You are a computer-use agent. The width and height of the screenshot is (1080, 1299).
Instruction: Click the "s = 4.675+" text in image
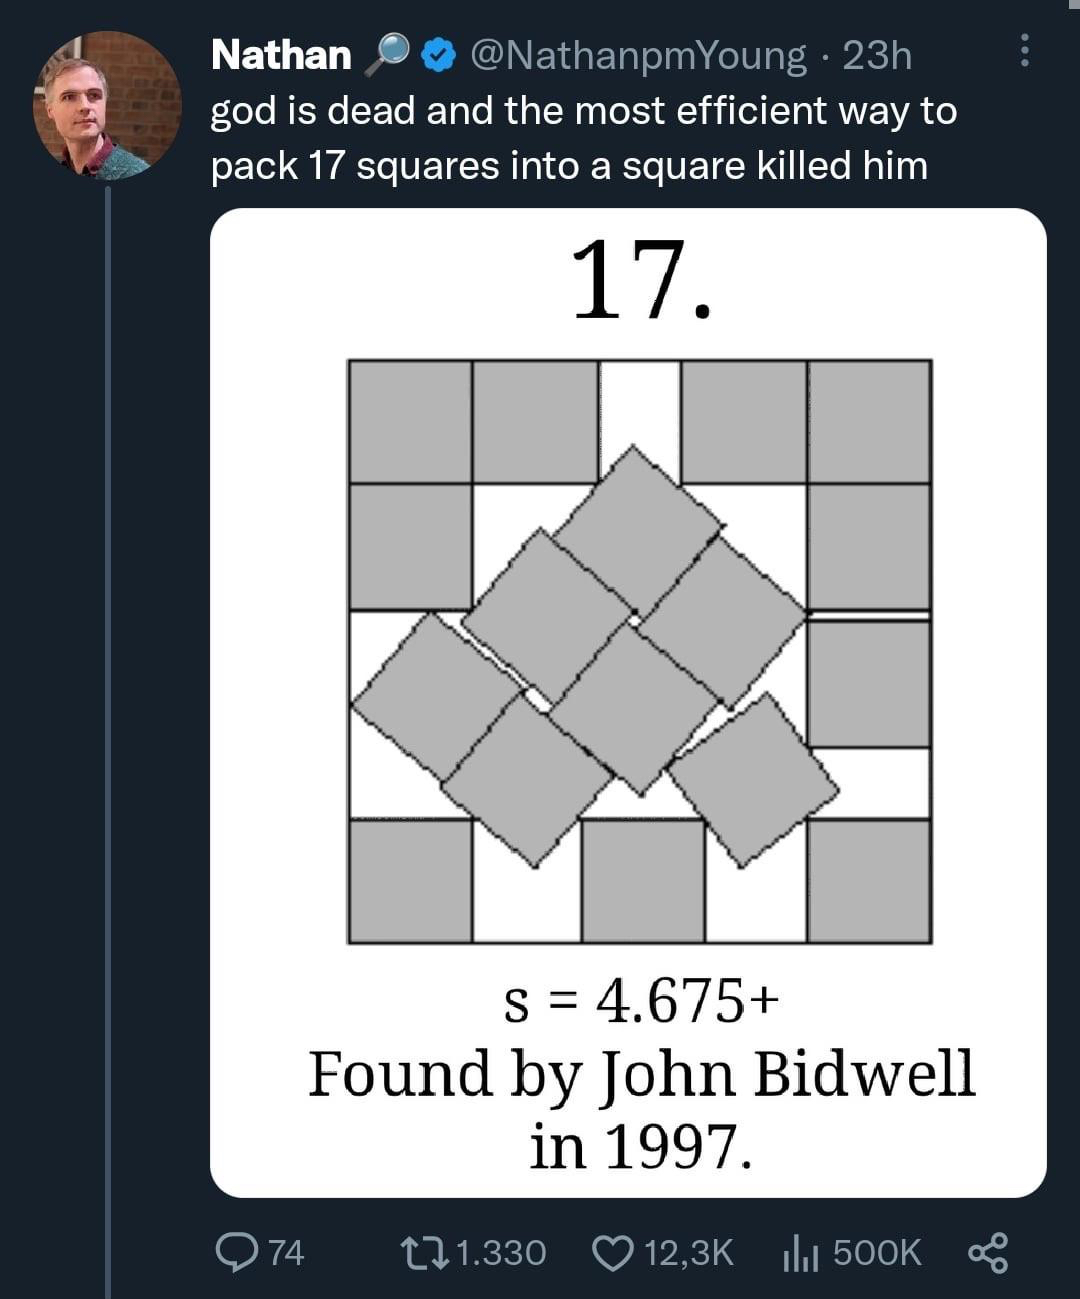pos(640,1001)
